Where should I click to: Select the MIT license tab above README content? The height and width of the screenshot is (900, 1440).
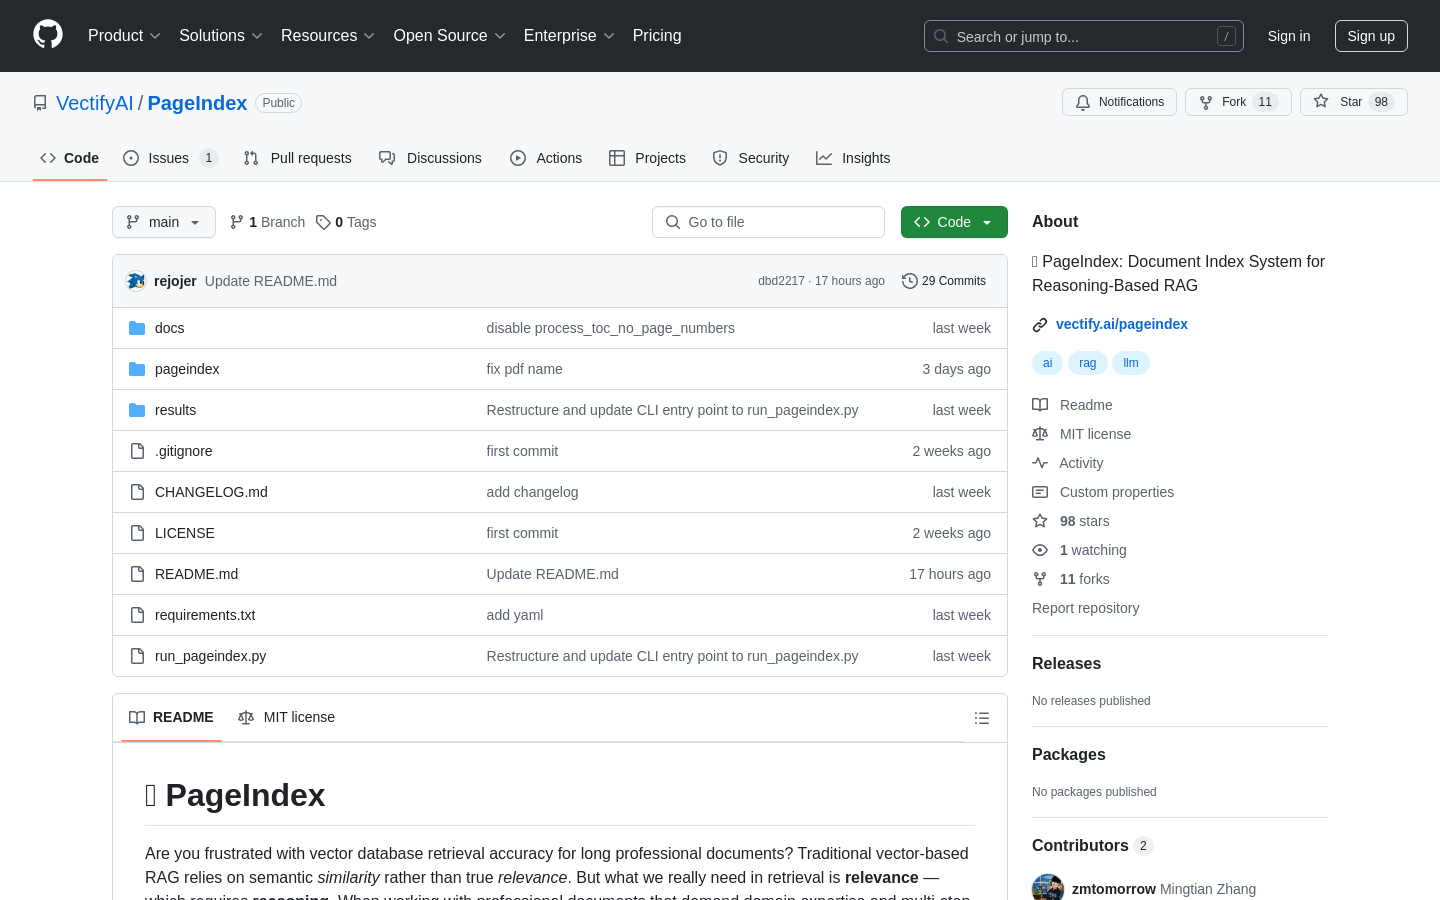tap(286, 717)
